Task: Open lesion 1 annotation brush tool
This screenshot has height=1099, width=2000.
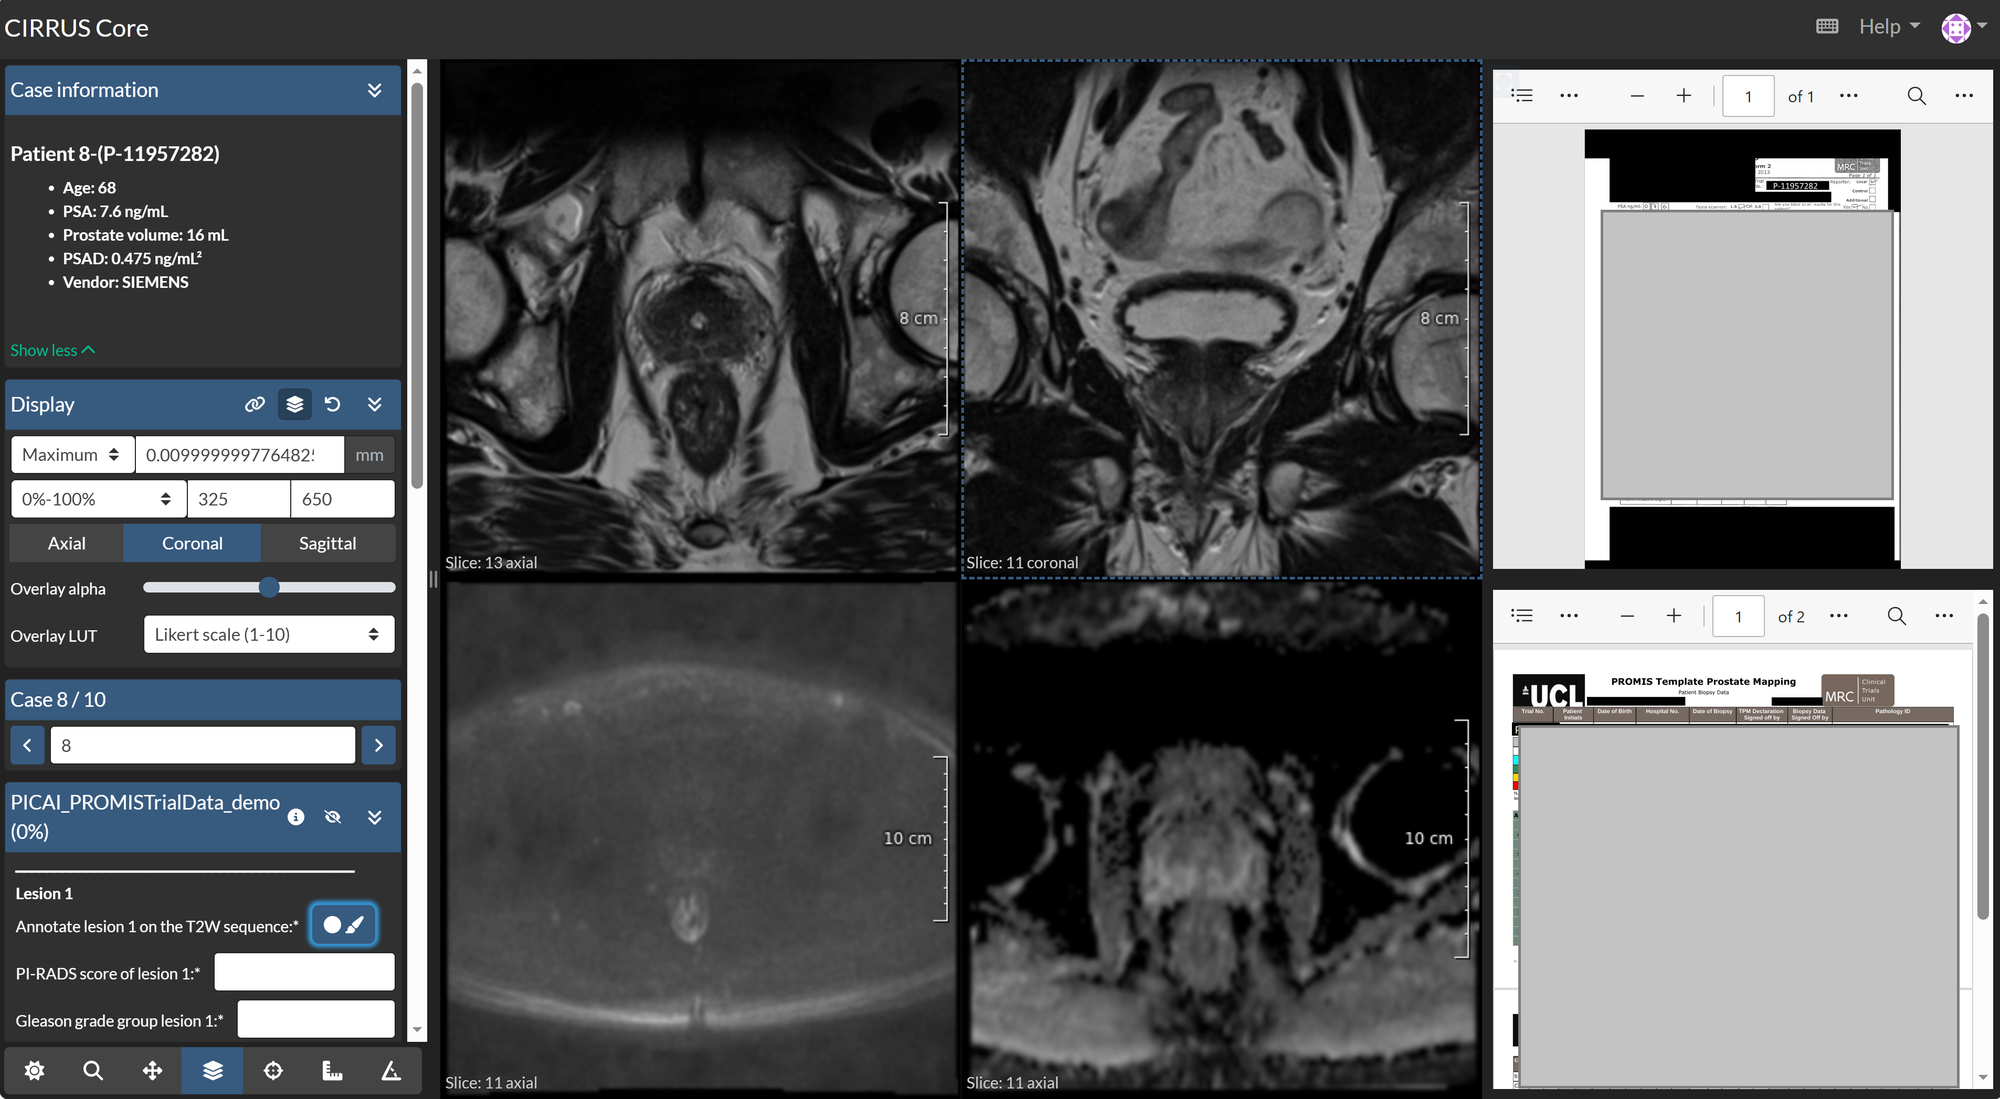Action: (343, 925)
